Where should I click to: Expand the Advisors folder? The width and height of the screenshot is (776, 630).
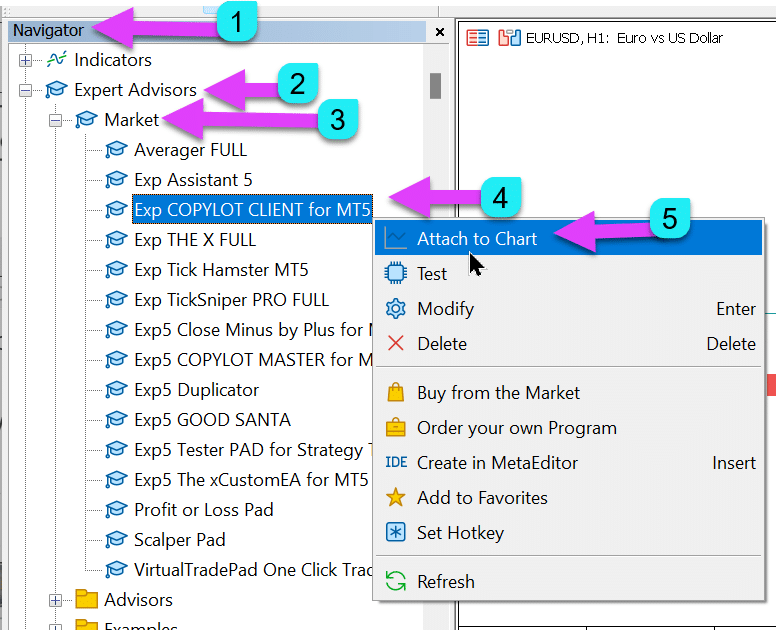pyautogui.click(x=55, y=600)
